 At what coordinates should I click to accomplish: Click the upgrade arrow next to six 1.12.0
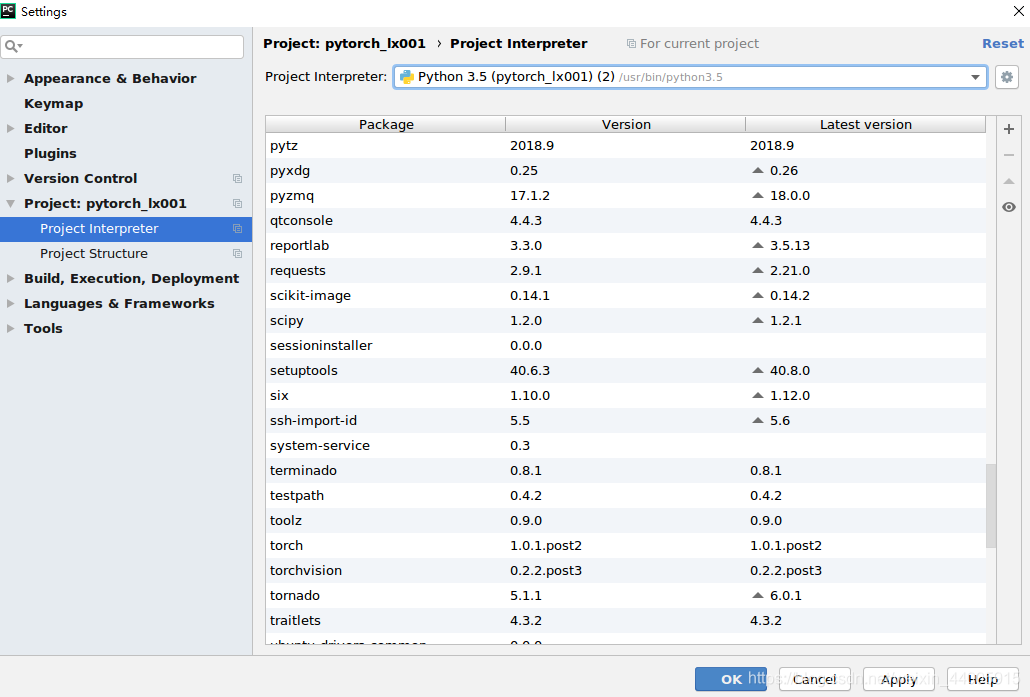coord(757,395)
